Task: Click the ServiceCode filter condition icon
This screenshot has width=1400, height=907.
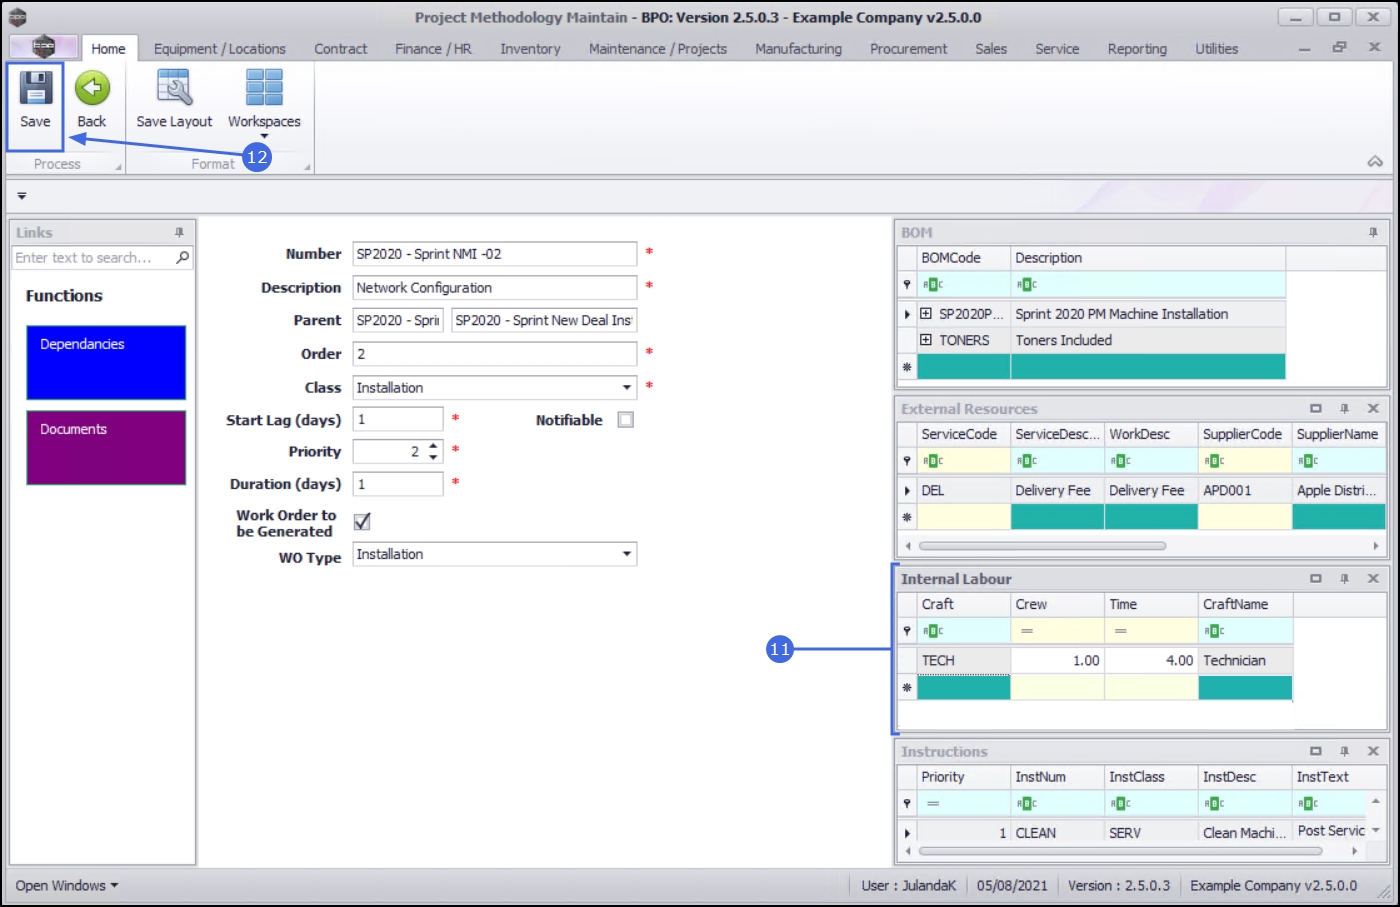Action: point(933,461)
